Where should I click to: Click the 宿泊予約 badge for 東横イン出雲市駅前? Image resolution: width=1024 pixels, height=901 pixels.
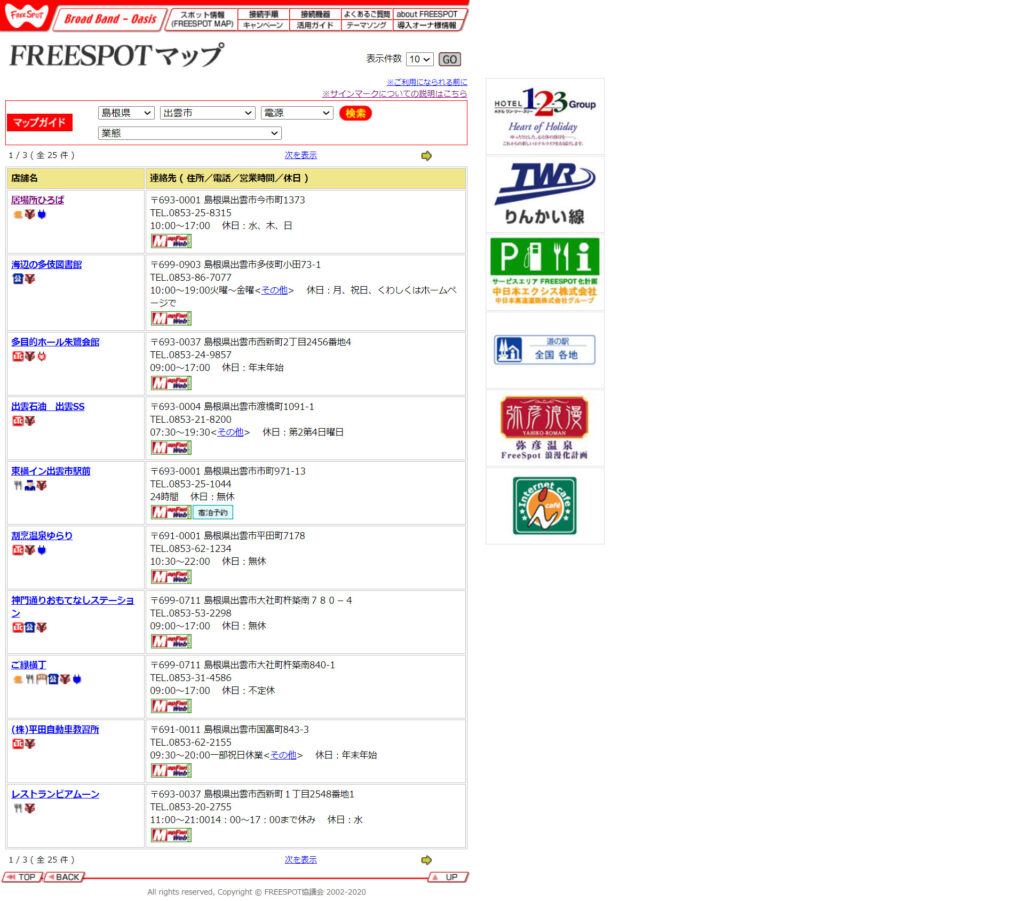point(213,512)
